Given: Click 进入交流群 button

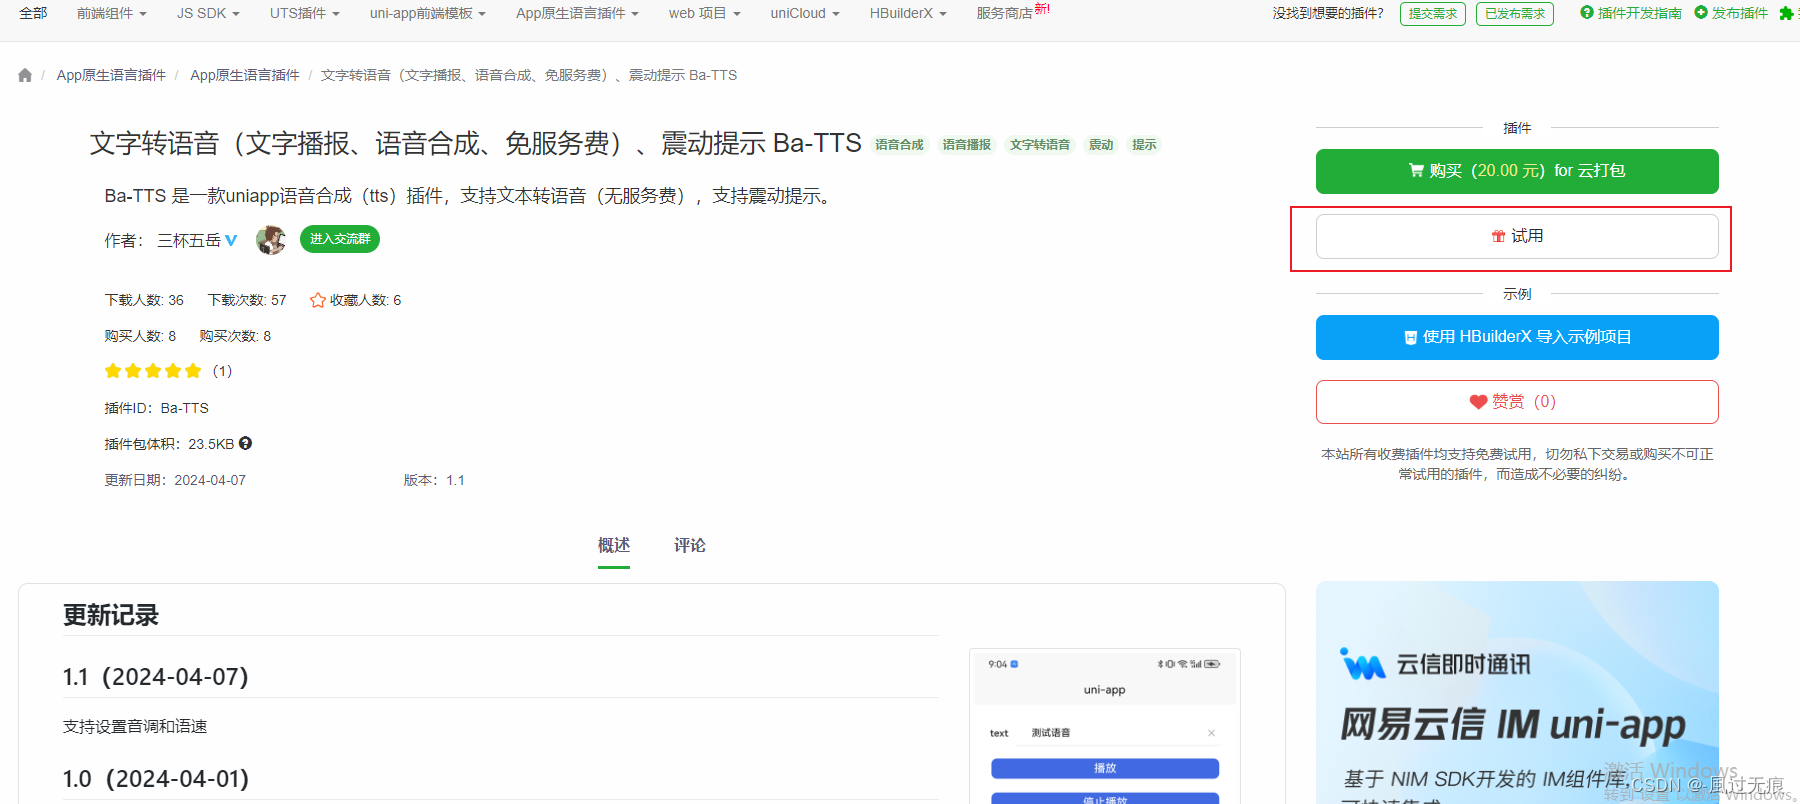Looking at the screenshot, I should (x=340, y=239).
